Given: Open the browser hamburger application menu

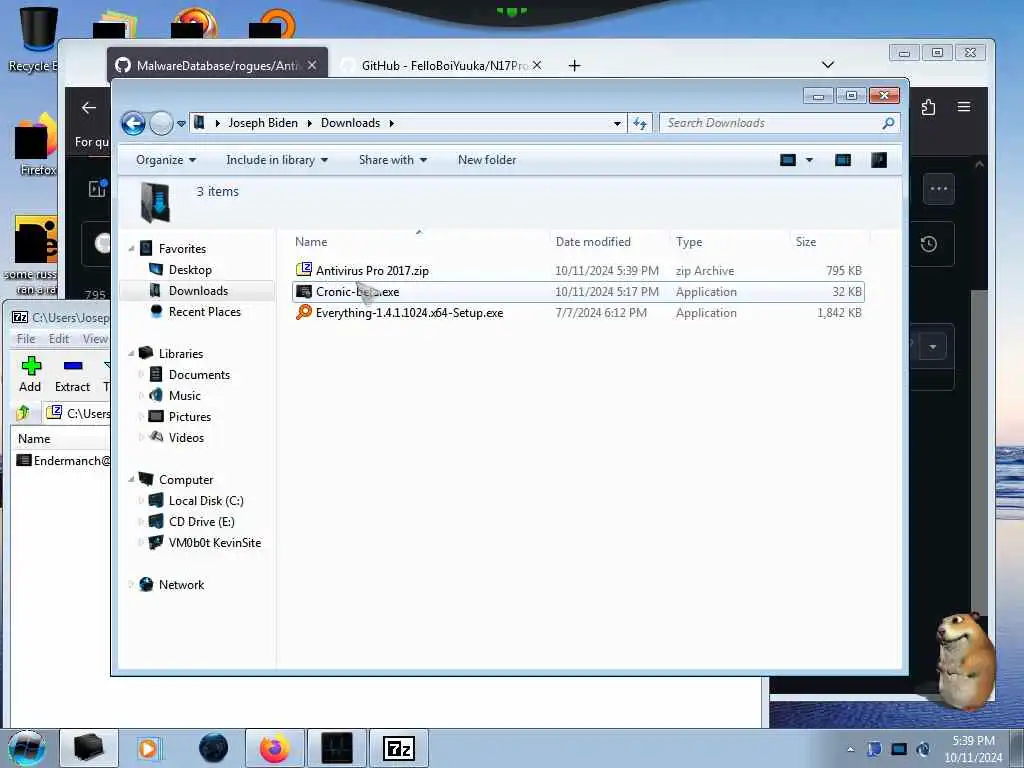Looking at the screenshot, I should coord(964,107).
